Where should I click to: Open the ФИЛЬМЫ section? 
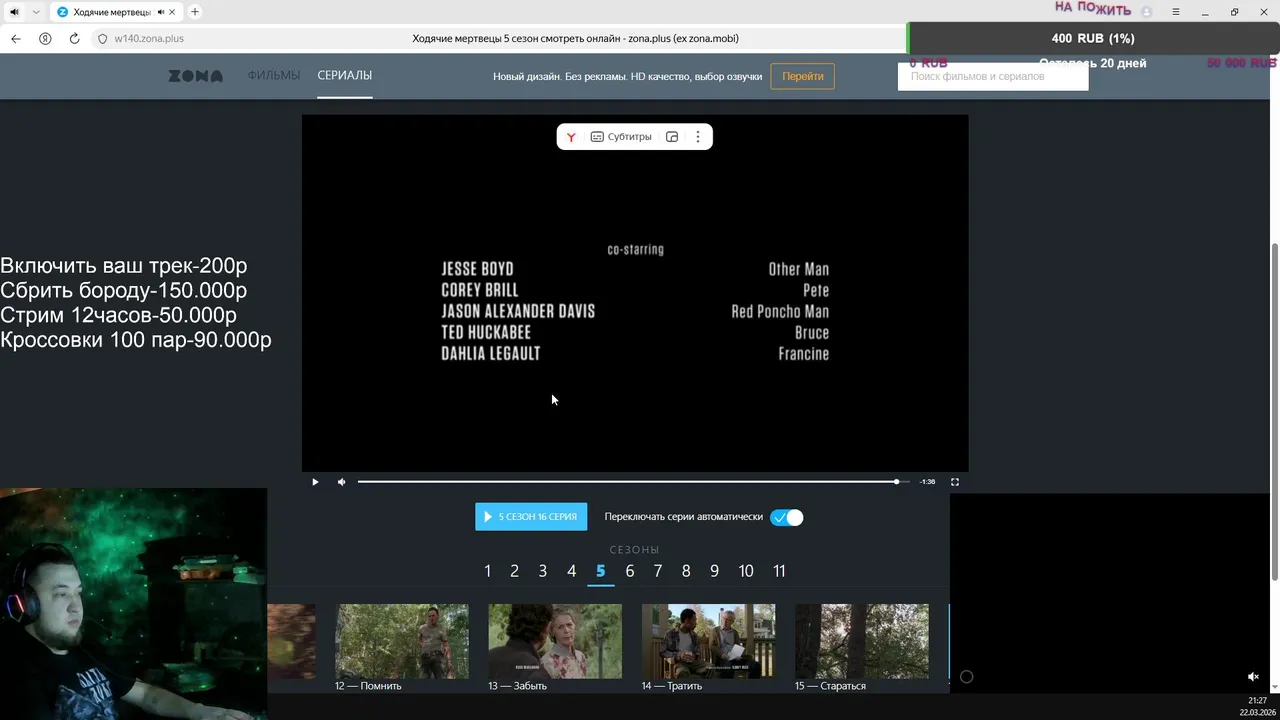274,76
